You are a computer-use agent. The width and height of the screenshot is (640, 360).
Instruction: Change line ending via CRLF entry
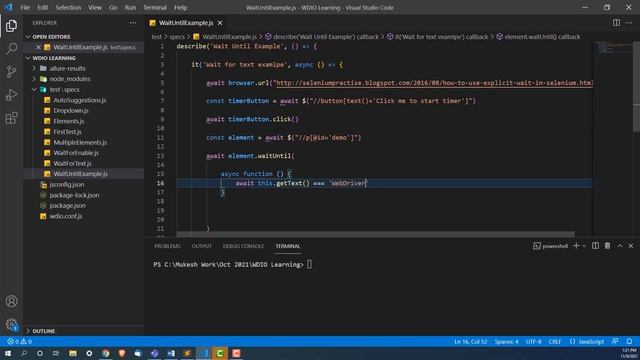click(x=555, y=341)
